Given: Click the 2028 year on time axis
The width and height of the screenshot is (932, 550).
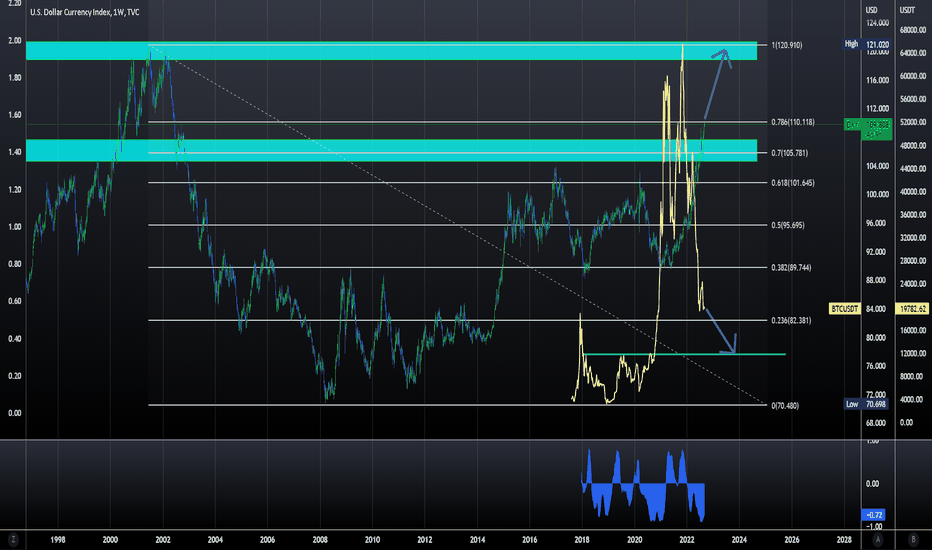Looking at the screenshot, I should point(843,540).
